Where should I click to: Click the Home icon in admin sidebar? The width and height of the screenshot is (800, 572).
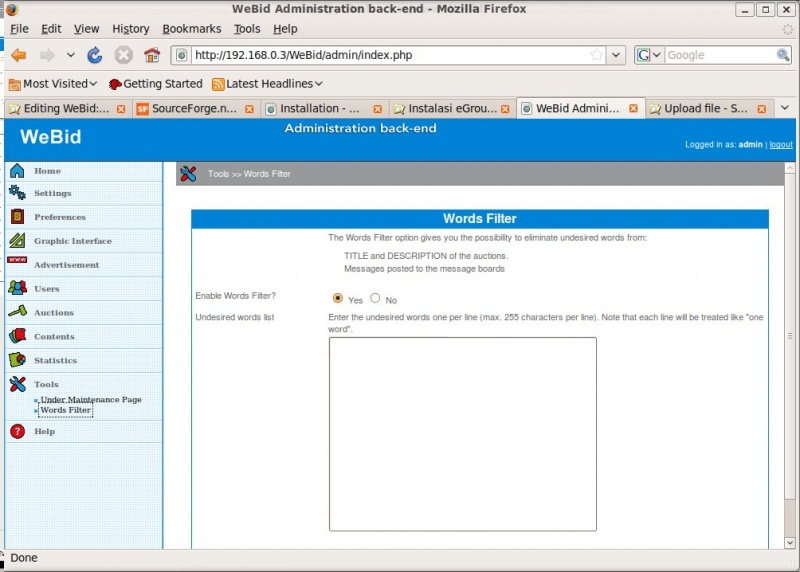click(17, 171)
